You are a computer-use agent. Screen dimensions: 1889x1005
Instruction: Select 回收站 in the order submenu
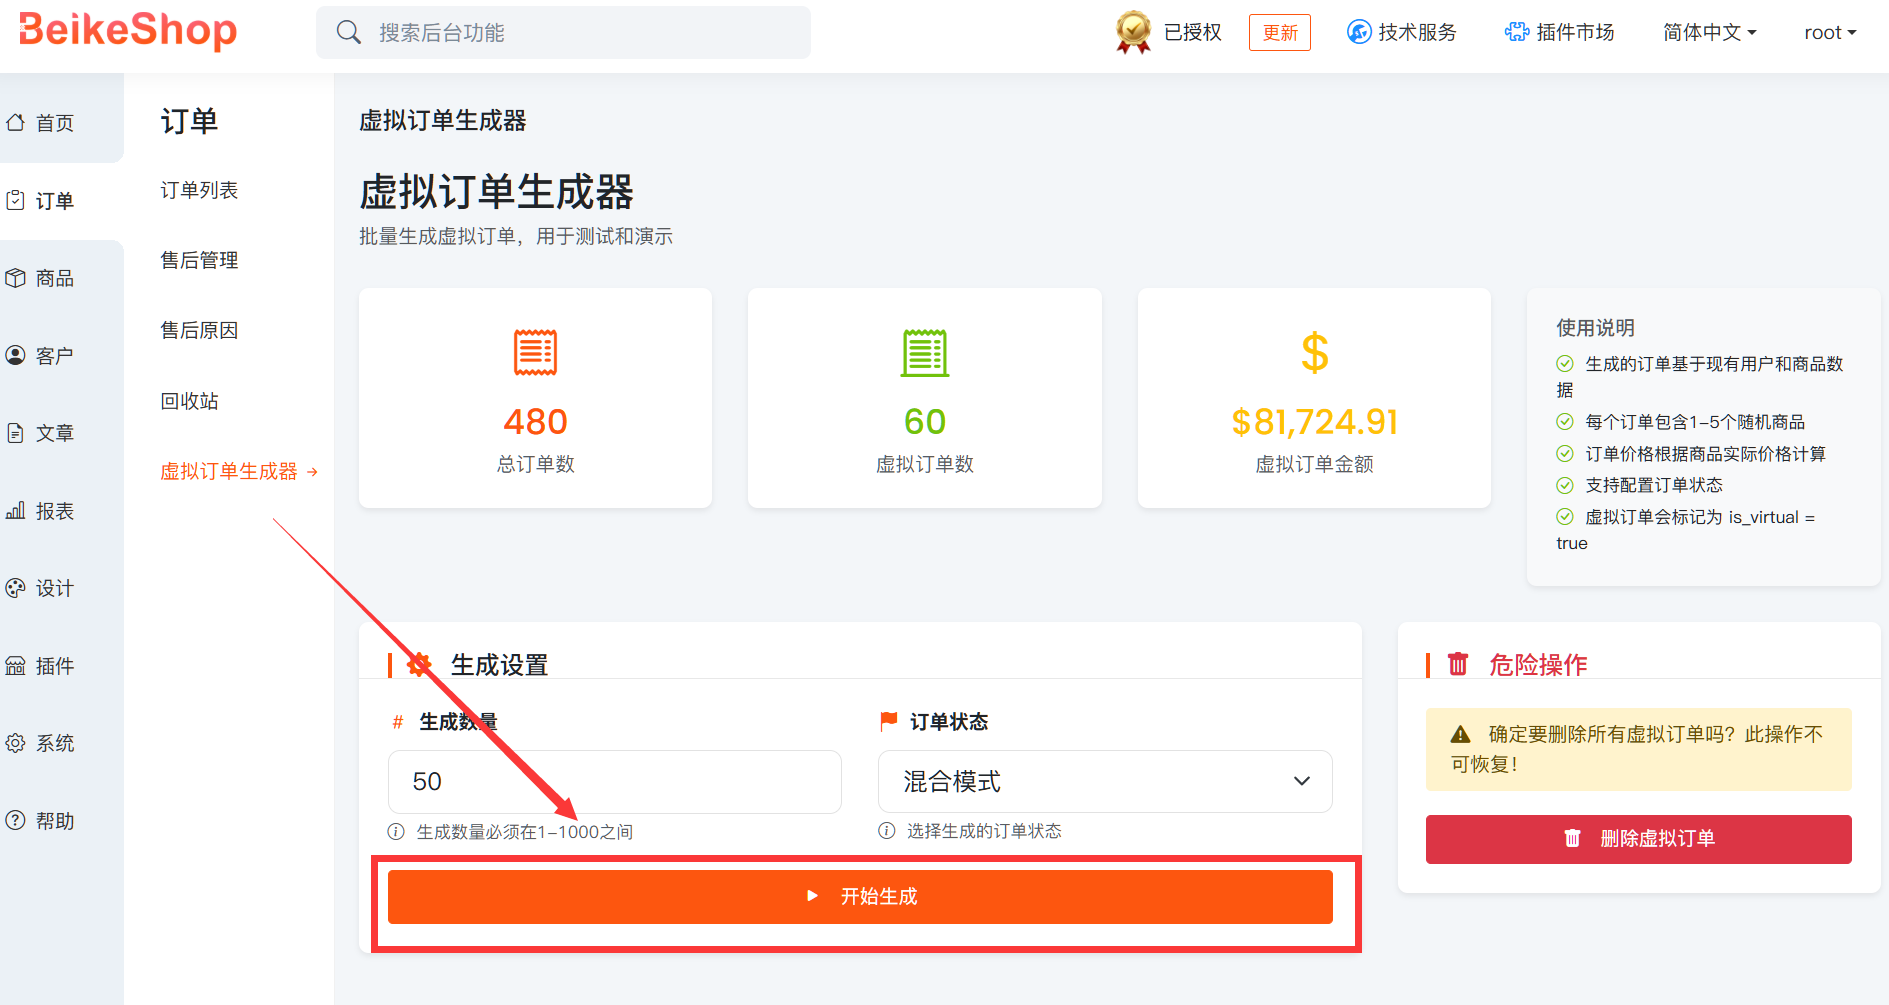click(x=189, y=401)
